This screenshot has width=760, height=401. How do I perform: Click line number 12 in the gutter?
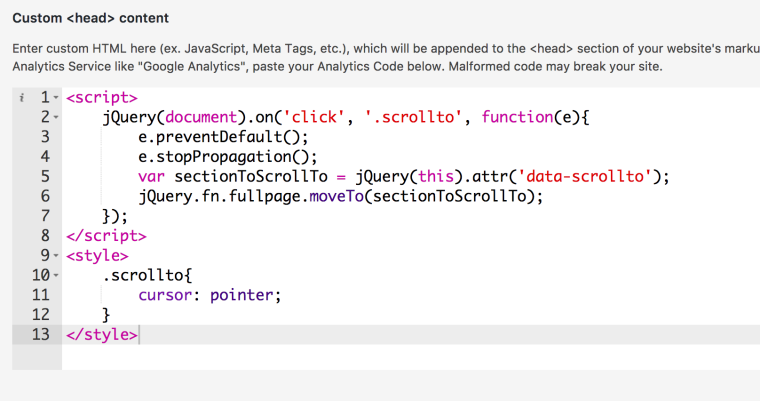pyautogui.click(x=40, y=314)
